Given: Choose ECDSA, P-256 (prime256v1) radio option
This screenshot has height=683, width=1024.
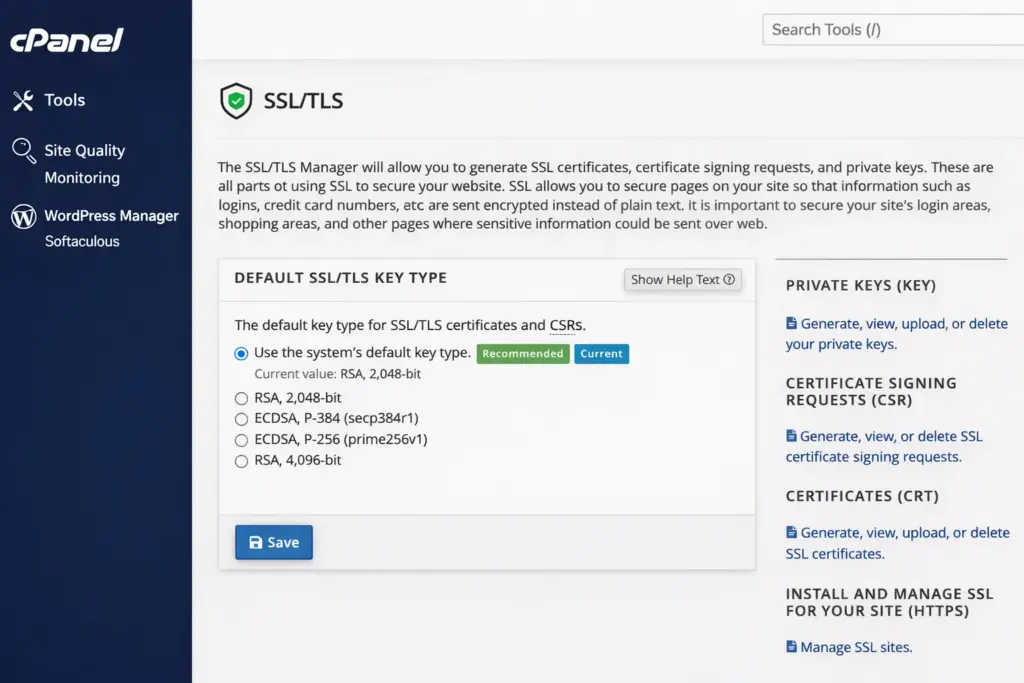Looking at the screenshot, I should click(241, 440).
